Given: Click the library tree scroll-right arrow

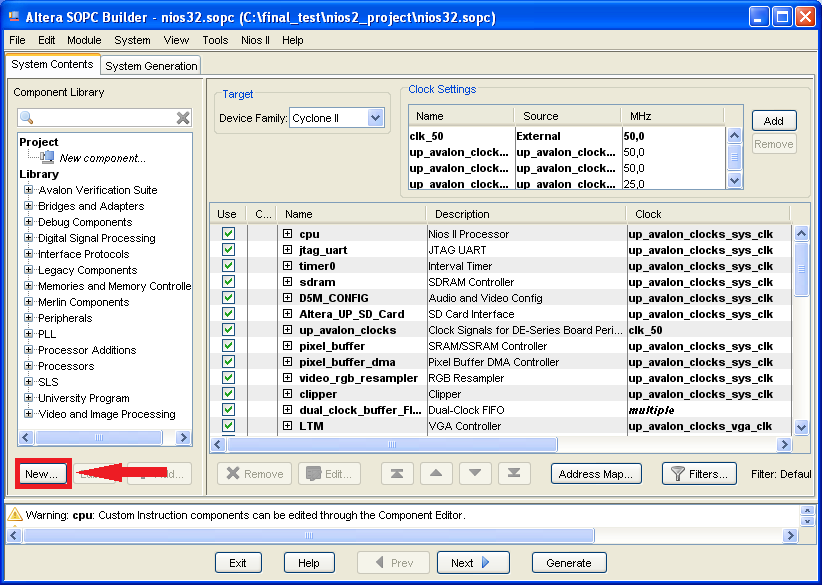Looking at the screenshot, I should pyautogui.click(x=182, y=437).
